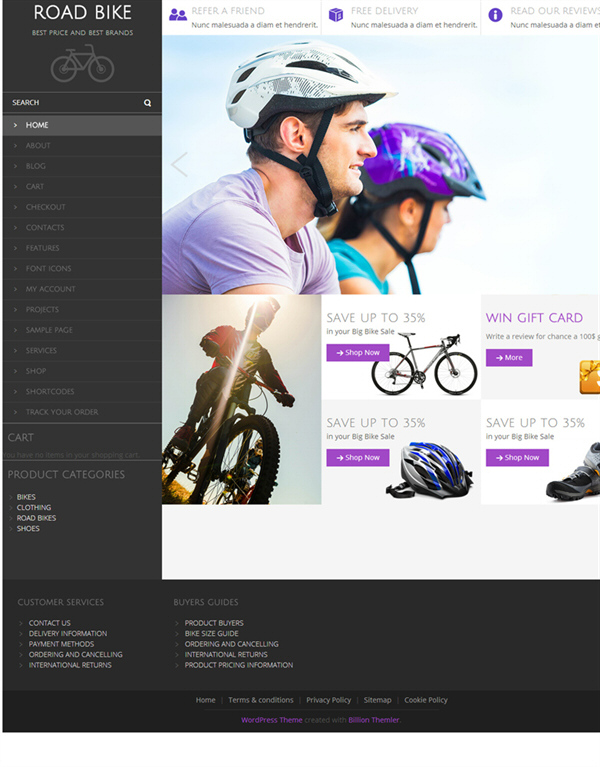Click into the Search input field
Screen dimensions: 600x767
[x=70, y=103]
